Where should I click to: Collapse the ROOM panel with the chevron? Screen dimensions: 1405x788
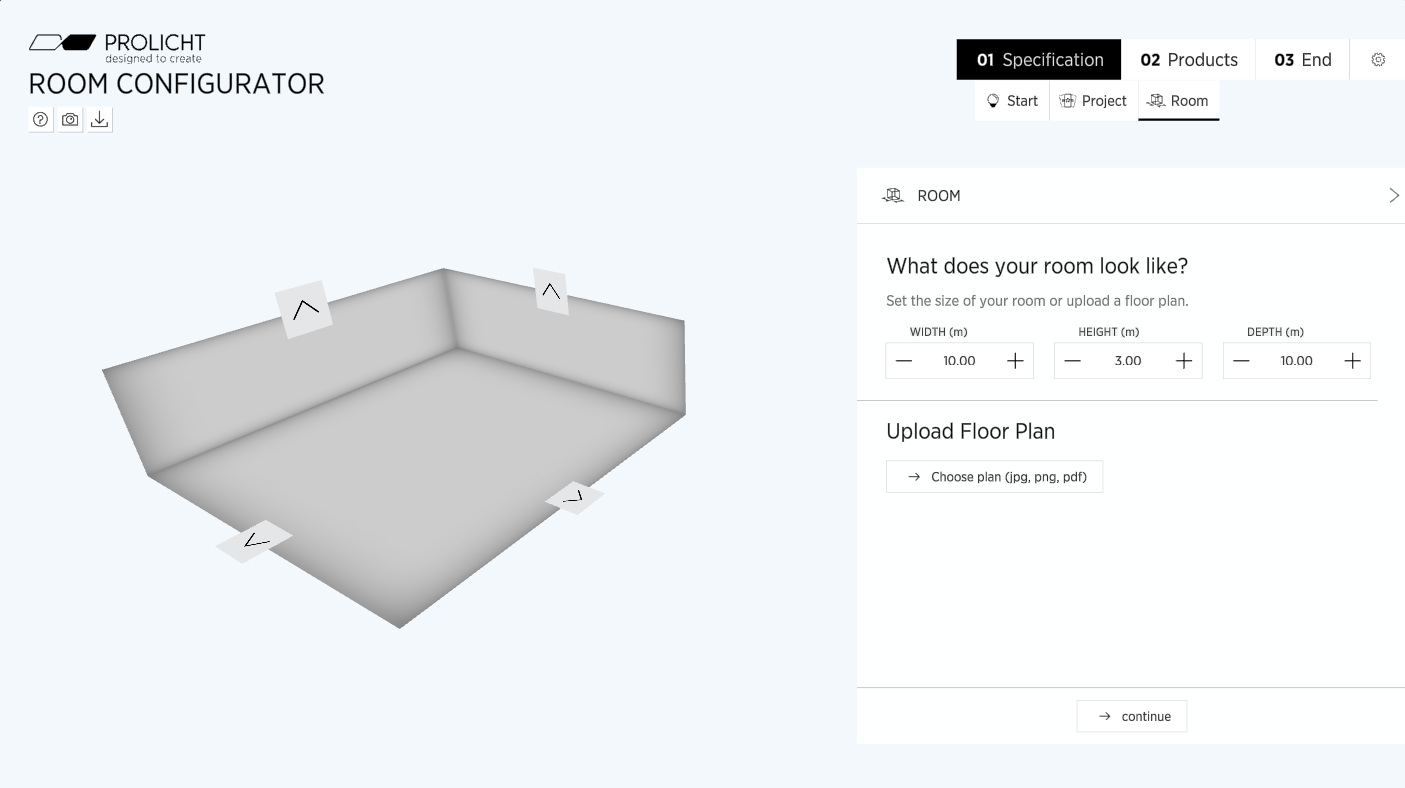pyautogui.click(x=1393, y=196)
